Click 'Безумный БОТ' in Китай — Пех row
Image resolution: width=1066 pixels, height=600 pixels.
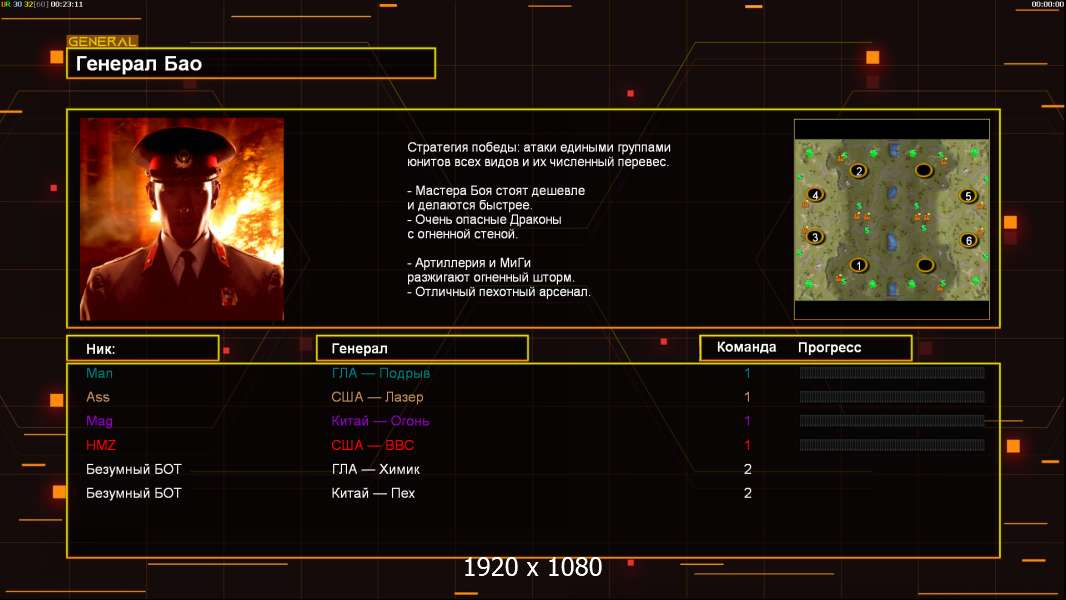point(134,493)
